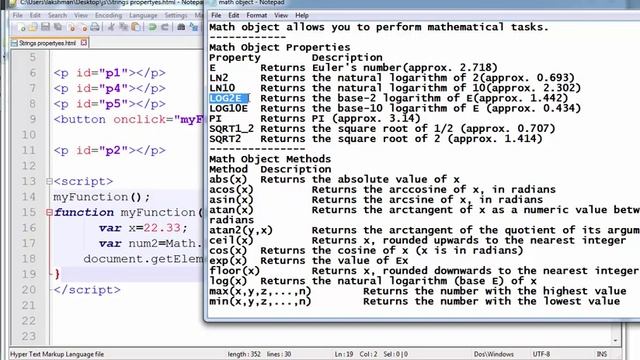Click the Close All icon in Notepad++ toolbar
Viewport: 640px width, 360px height.
[x=84, y=27]
